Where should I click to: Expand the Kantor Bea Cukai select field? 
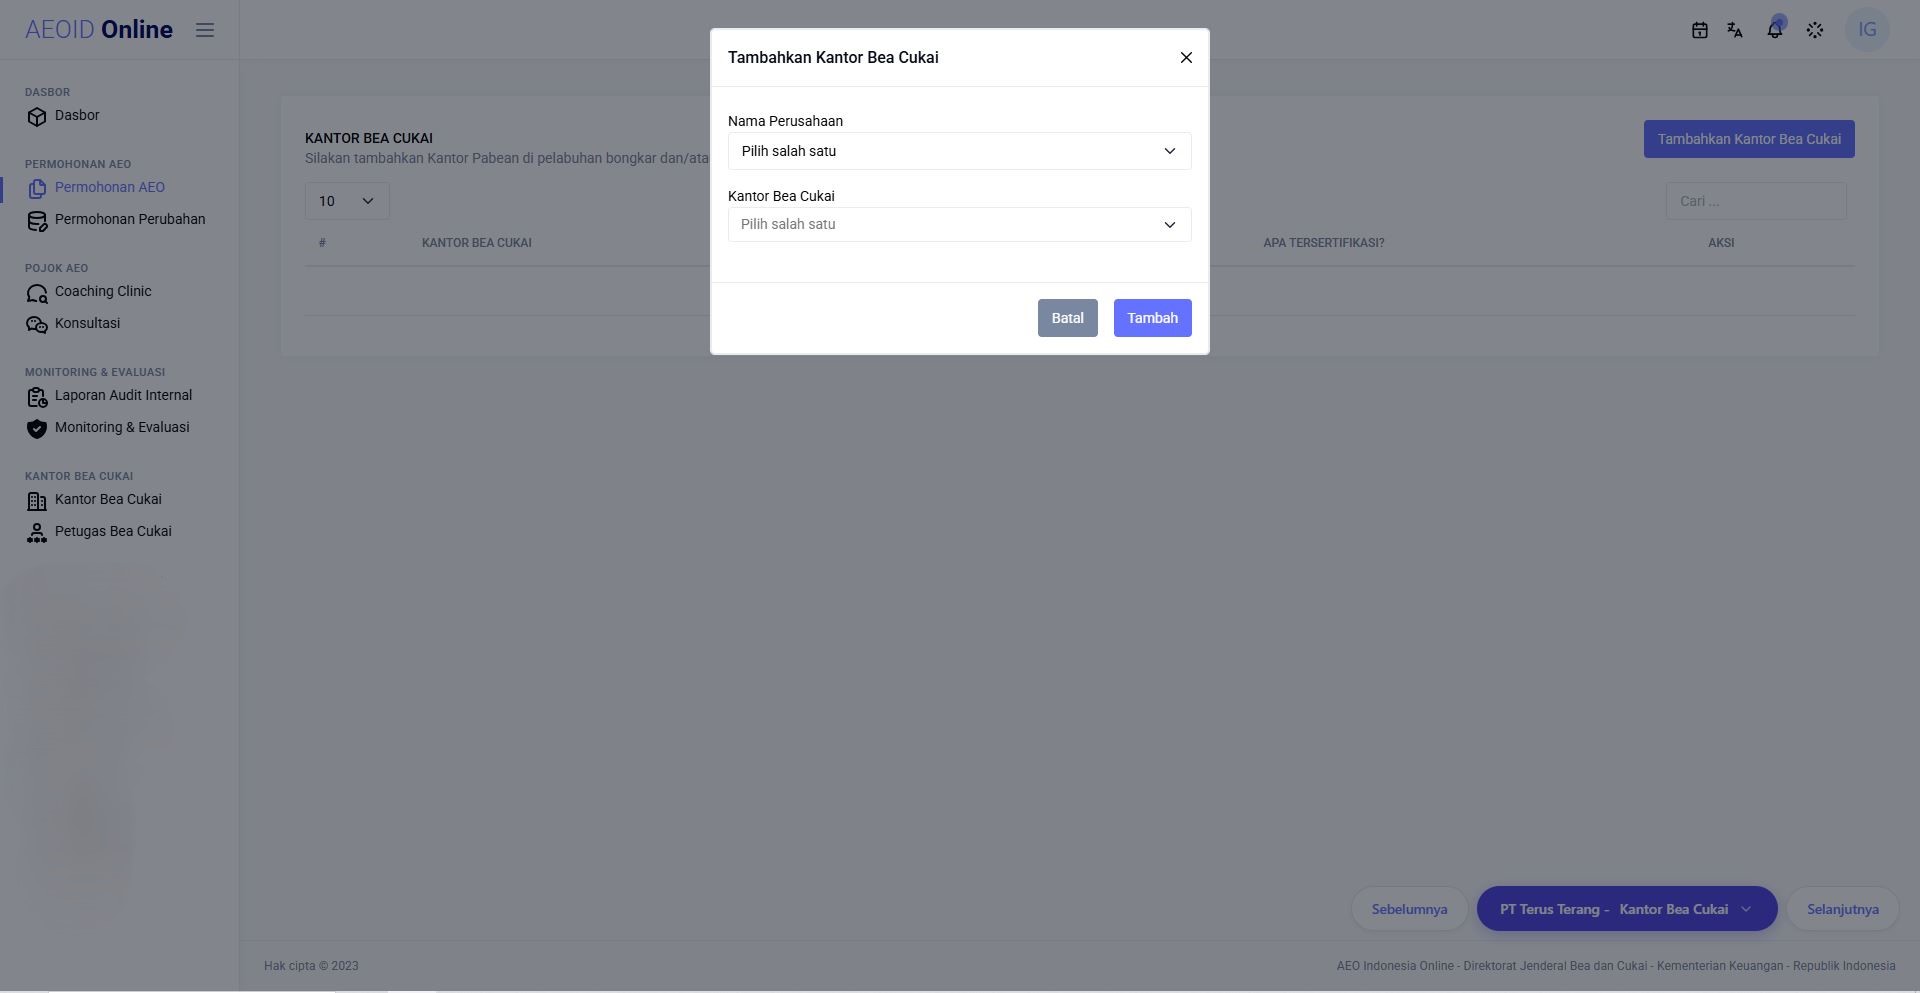click(x=959, y=224)
